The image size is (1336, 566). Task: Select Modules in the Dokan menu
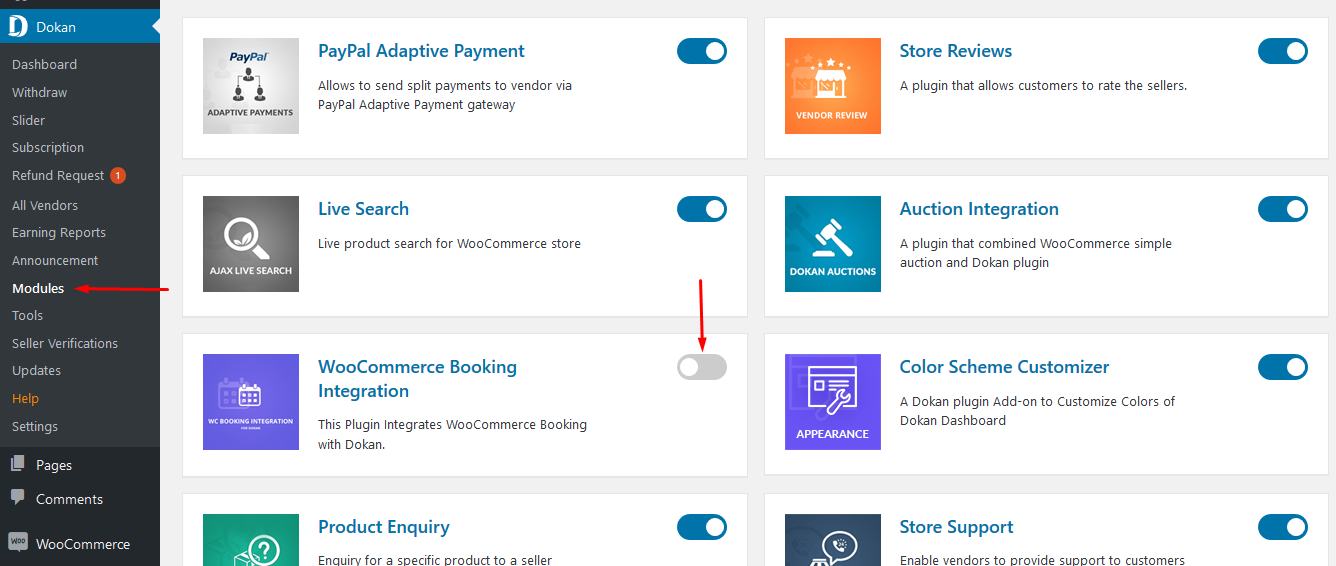[38, 288]
